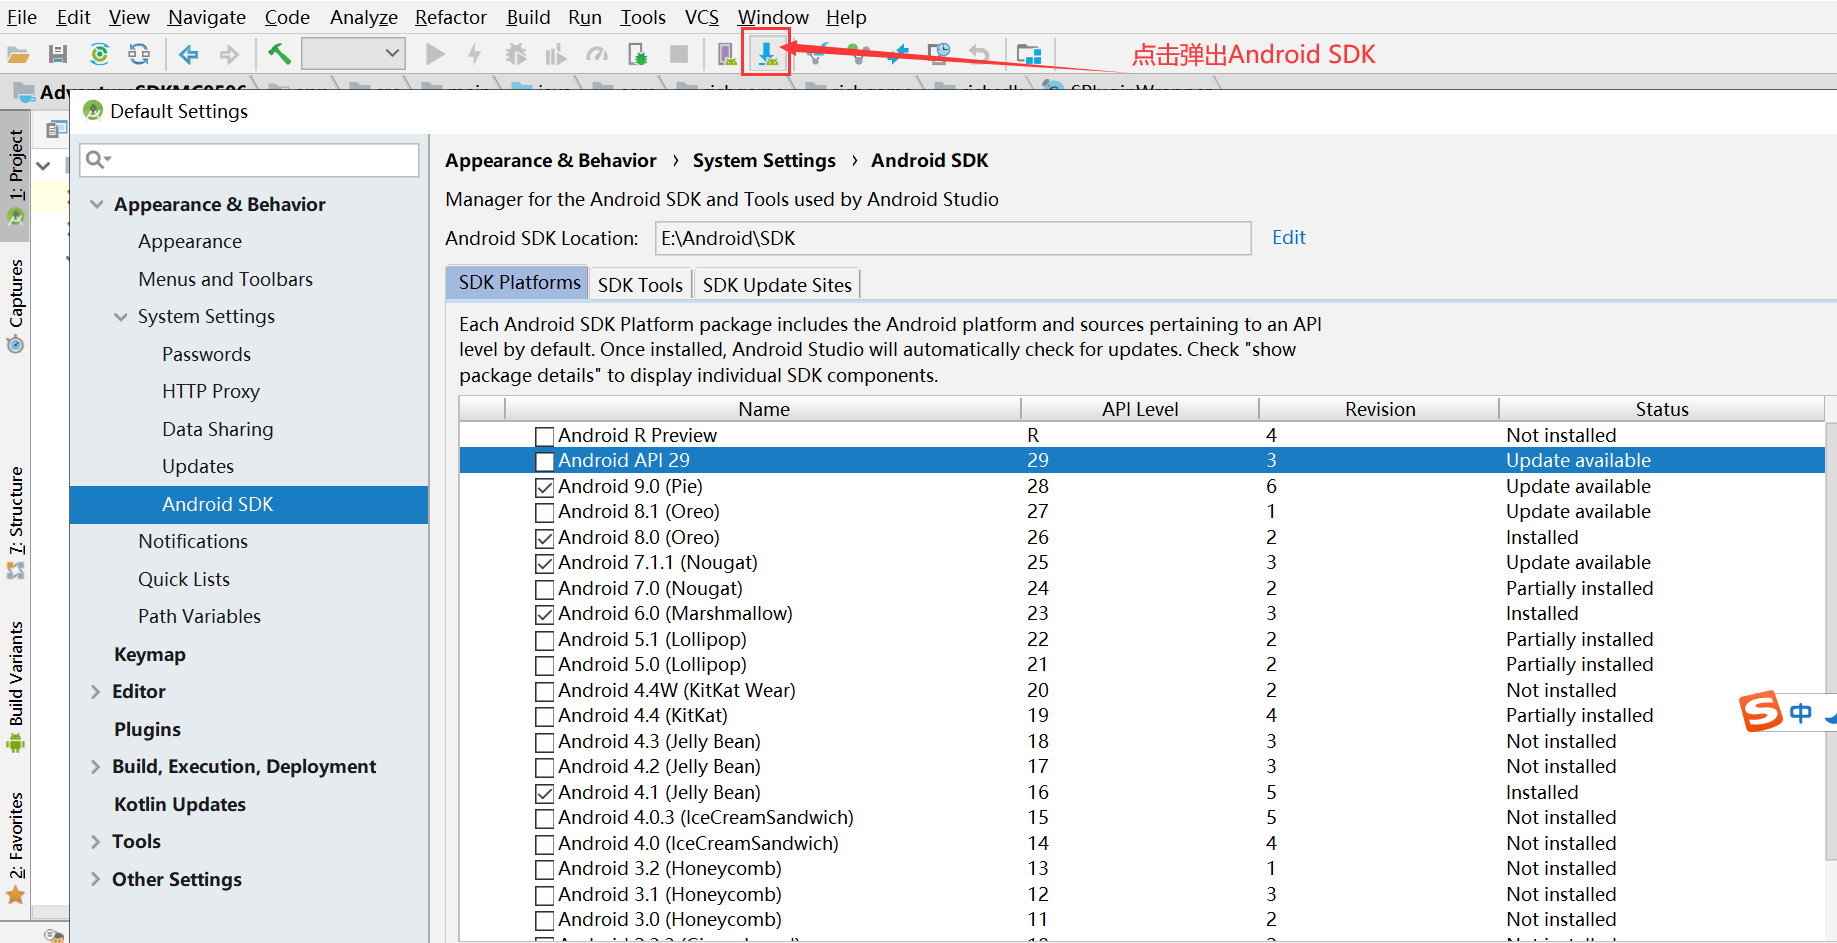The width and height of the screenshot is (1837, 943).
Task: Attach debugger to Android process icon
Action: [637, 54]
